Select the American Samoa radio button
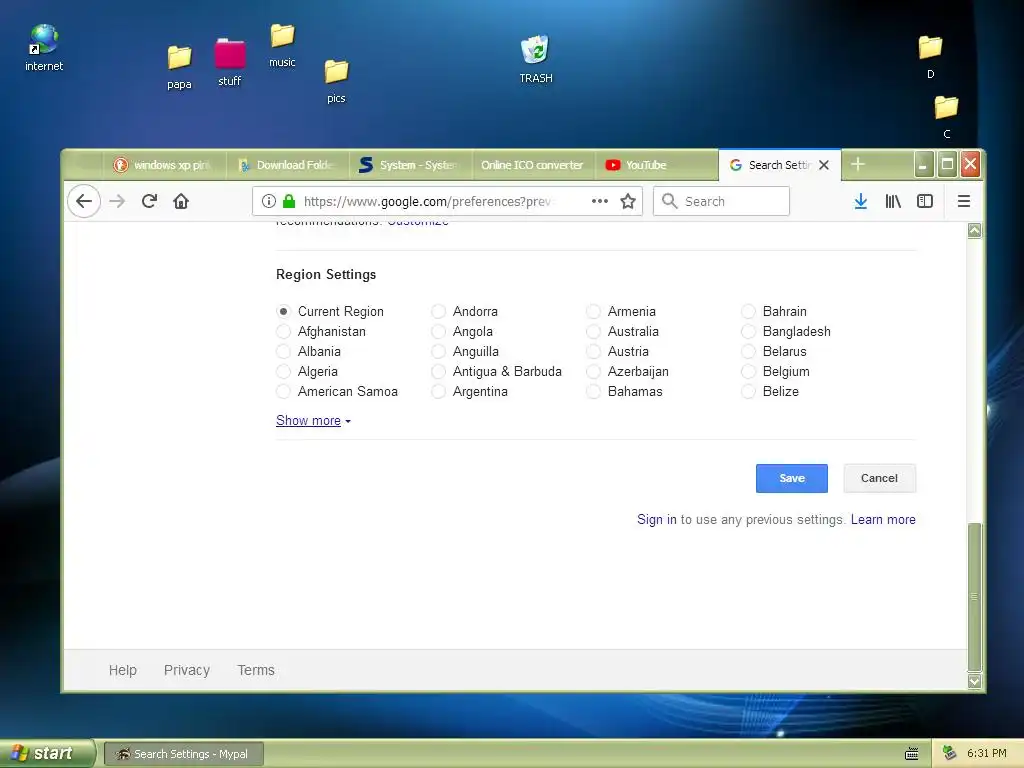The height and width of the screenshot is (768, 1024). point(283,391)
